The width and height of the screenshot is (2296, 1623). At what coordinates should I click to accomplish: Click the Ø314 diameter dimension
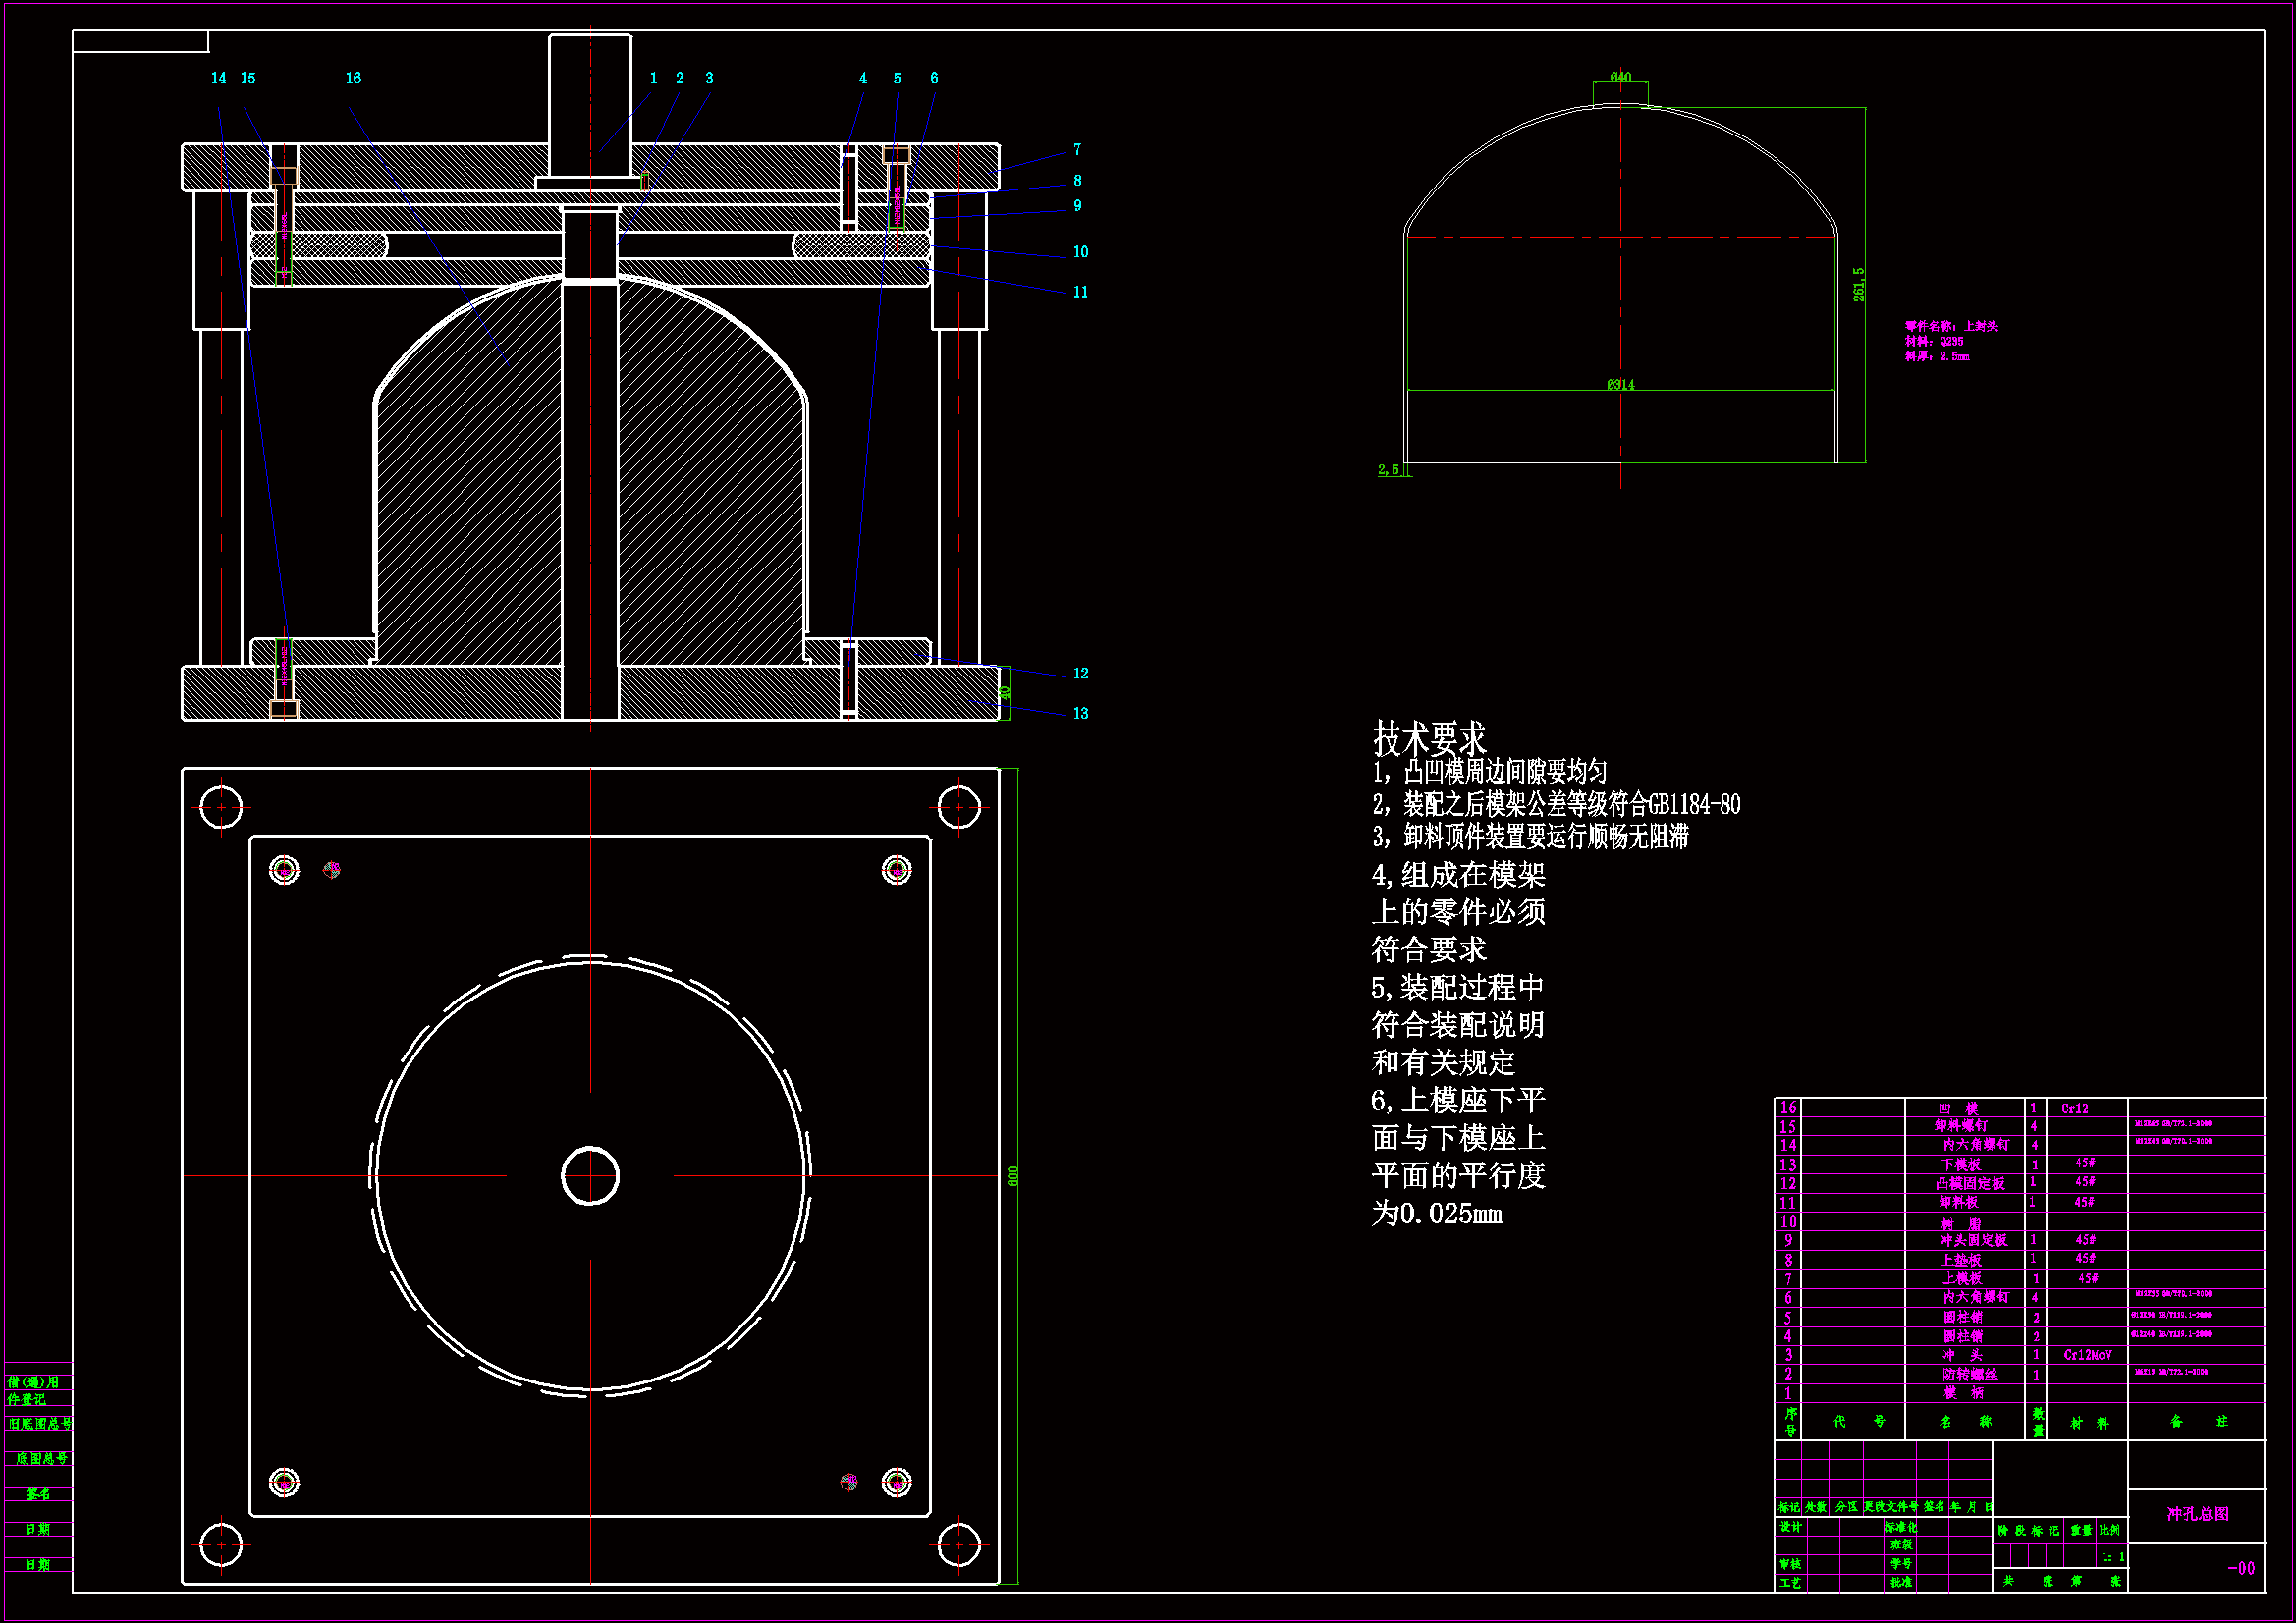point(1620,384)
